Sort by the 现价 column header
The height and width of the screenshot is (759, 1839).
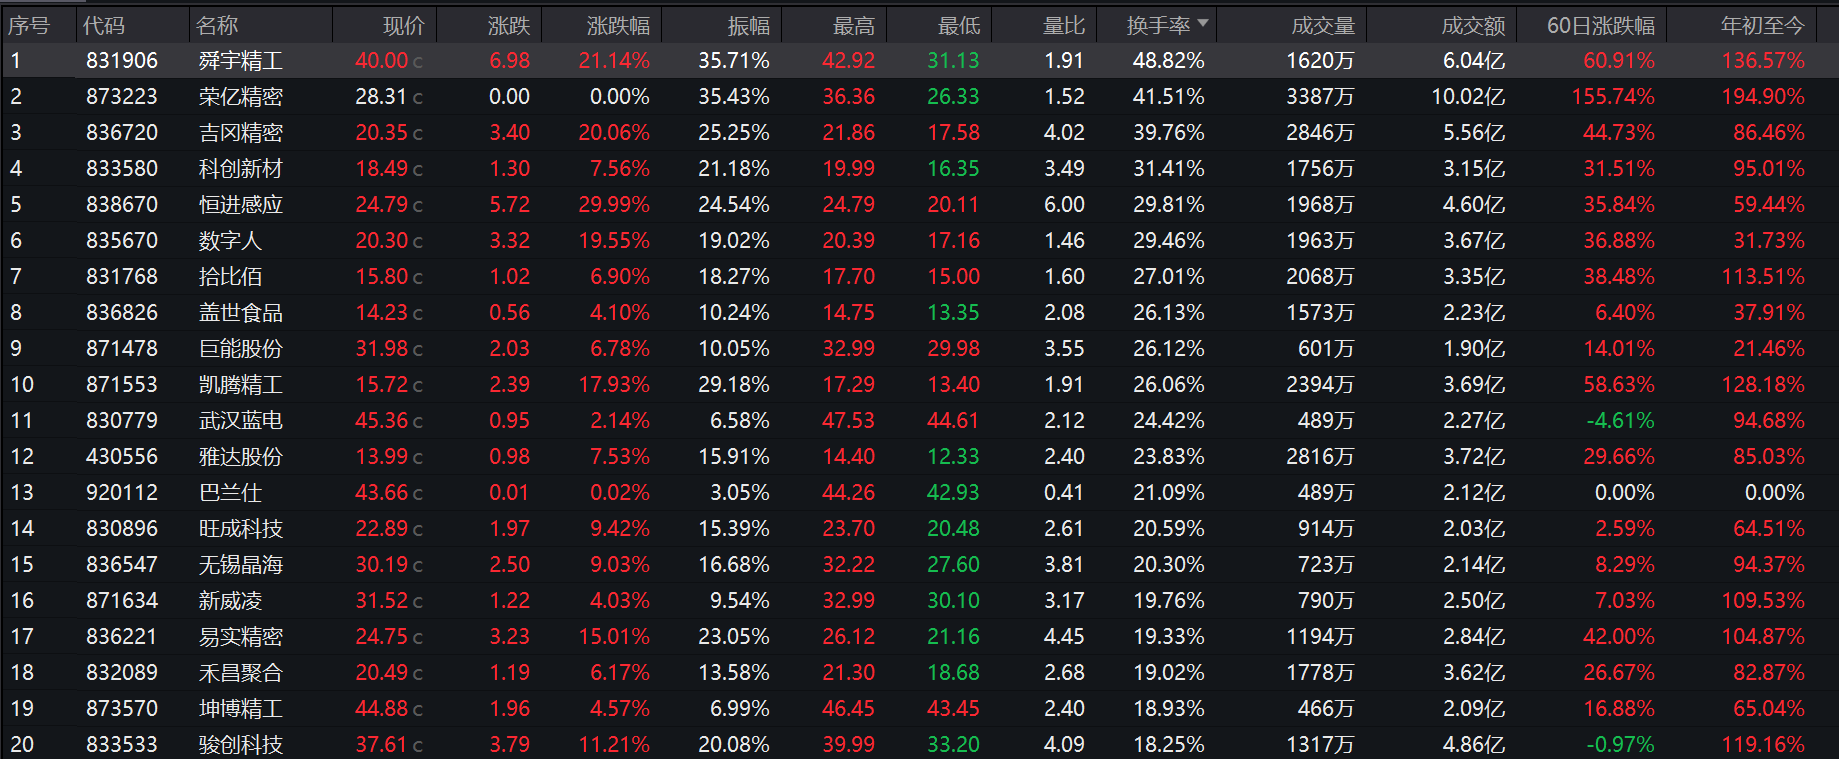click(404, 25)
